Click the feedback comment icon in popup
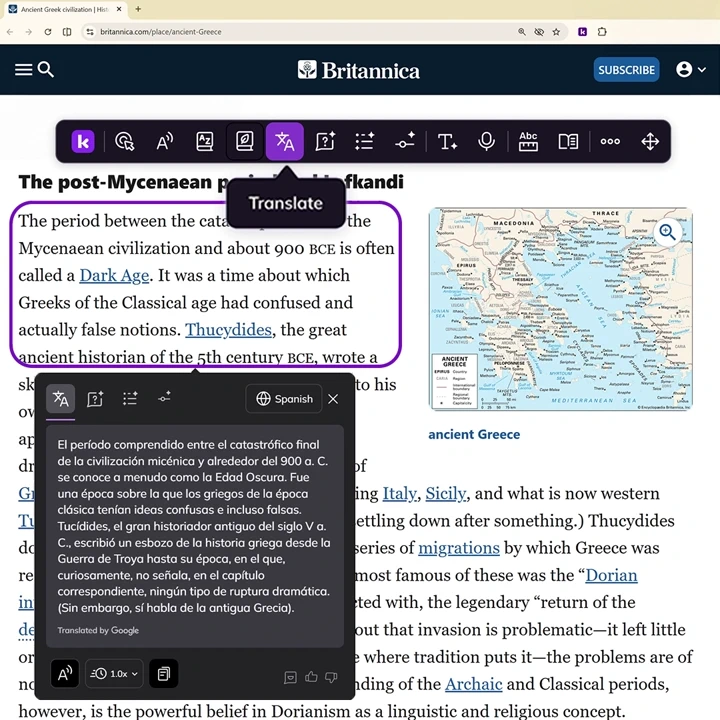 pos(290,677)
